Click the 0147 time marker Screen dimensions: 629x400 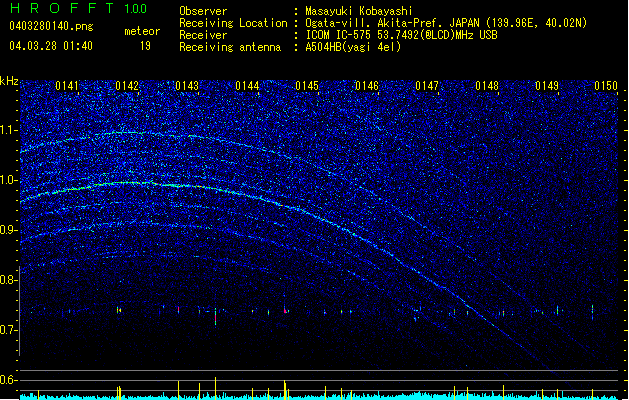(x=427, y=86)
